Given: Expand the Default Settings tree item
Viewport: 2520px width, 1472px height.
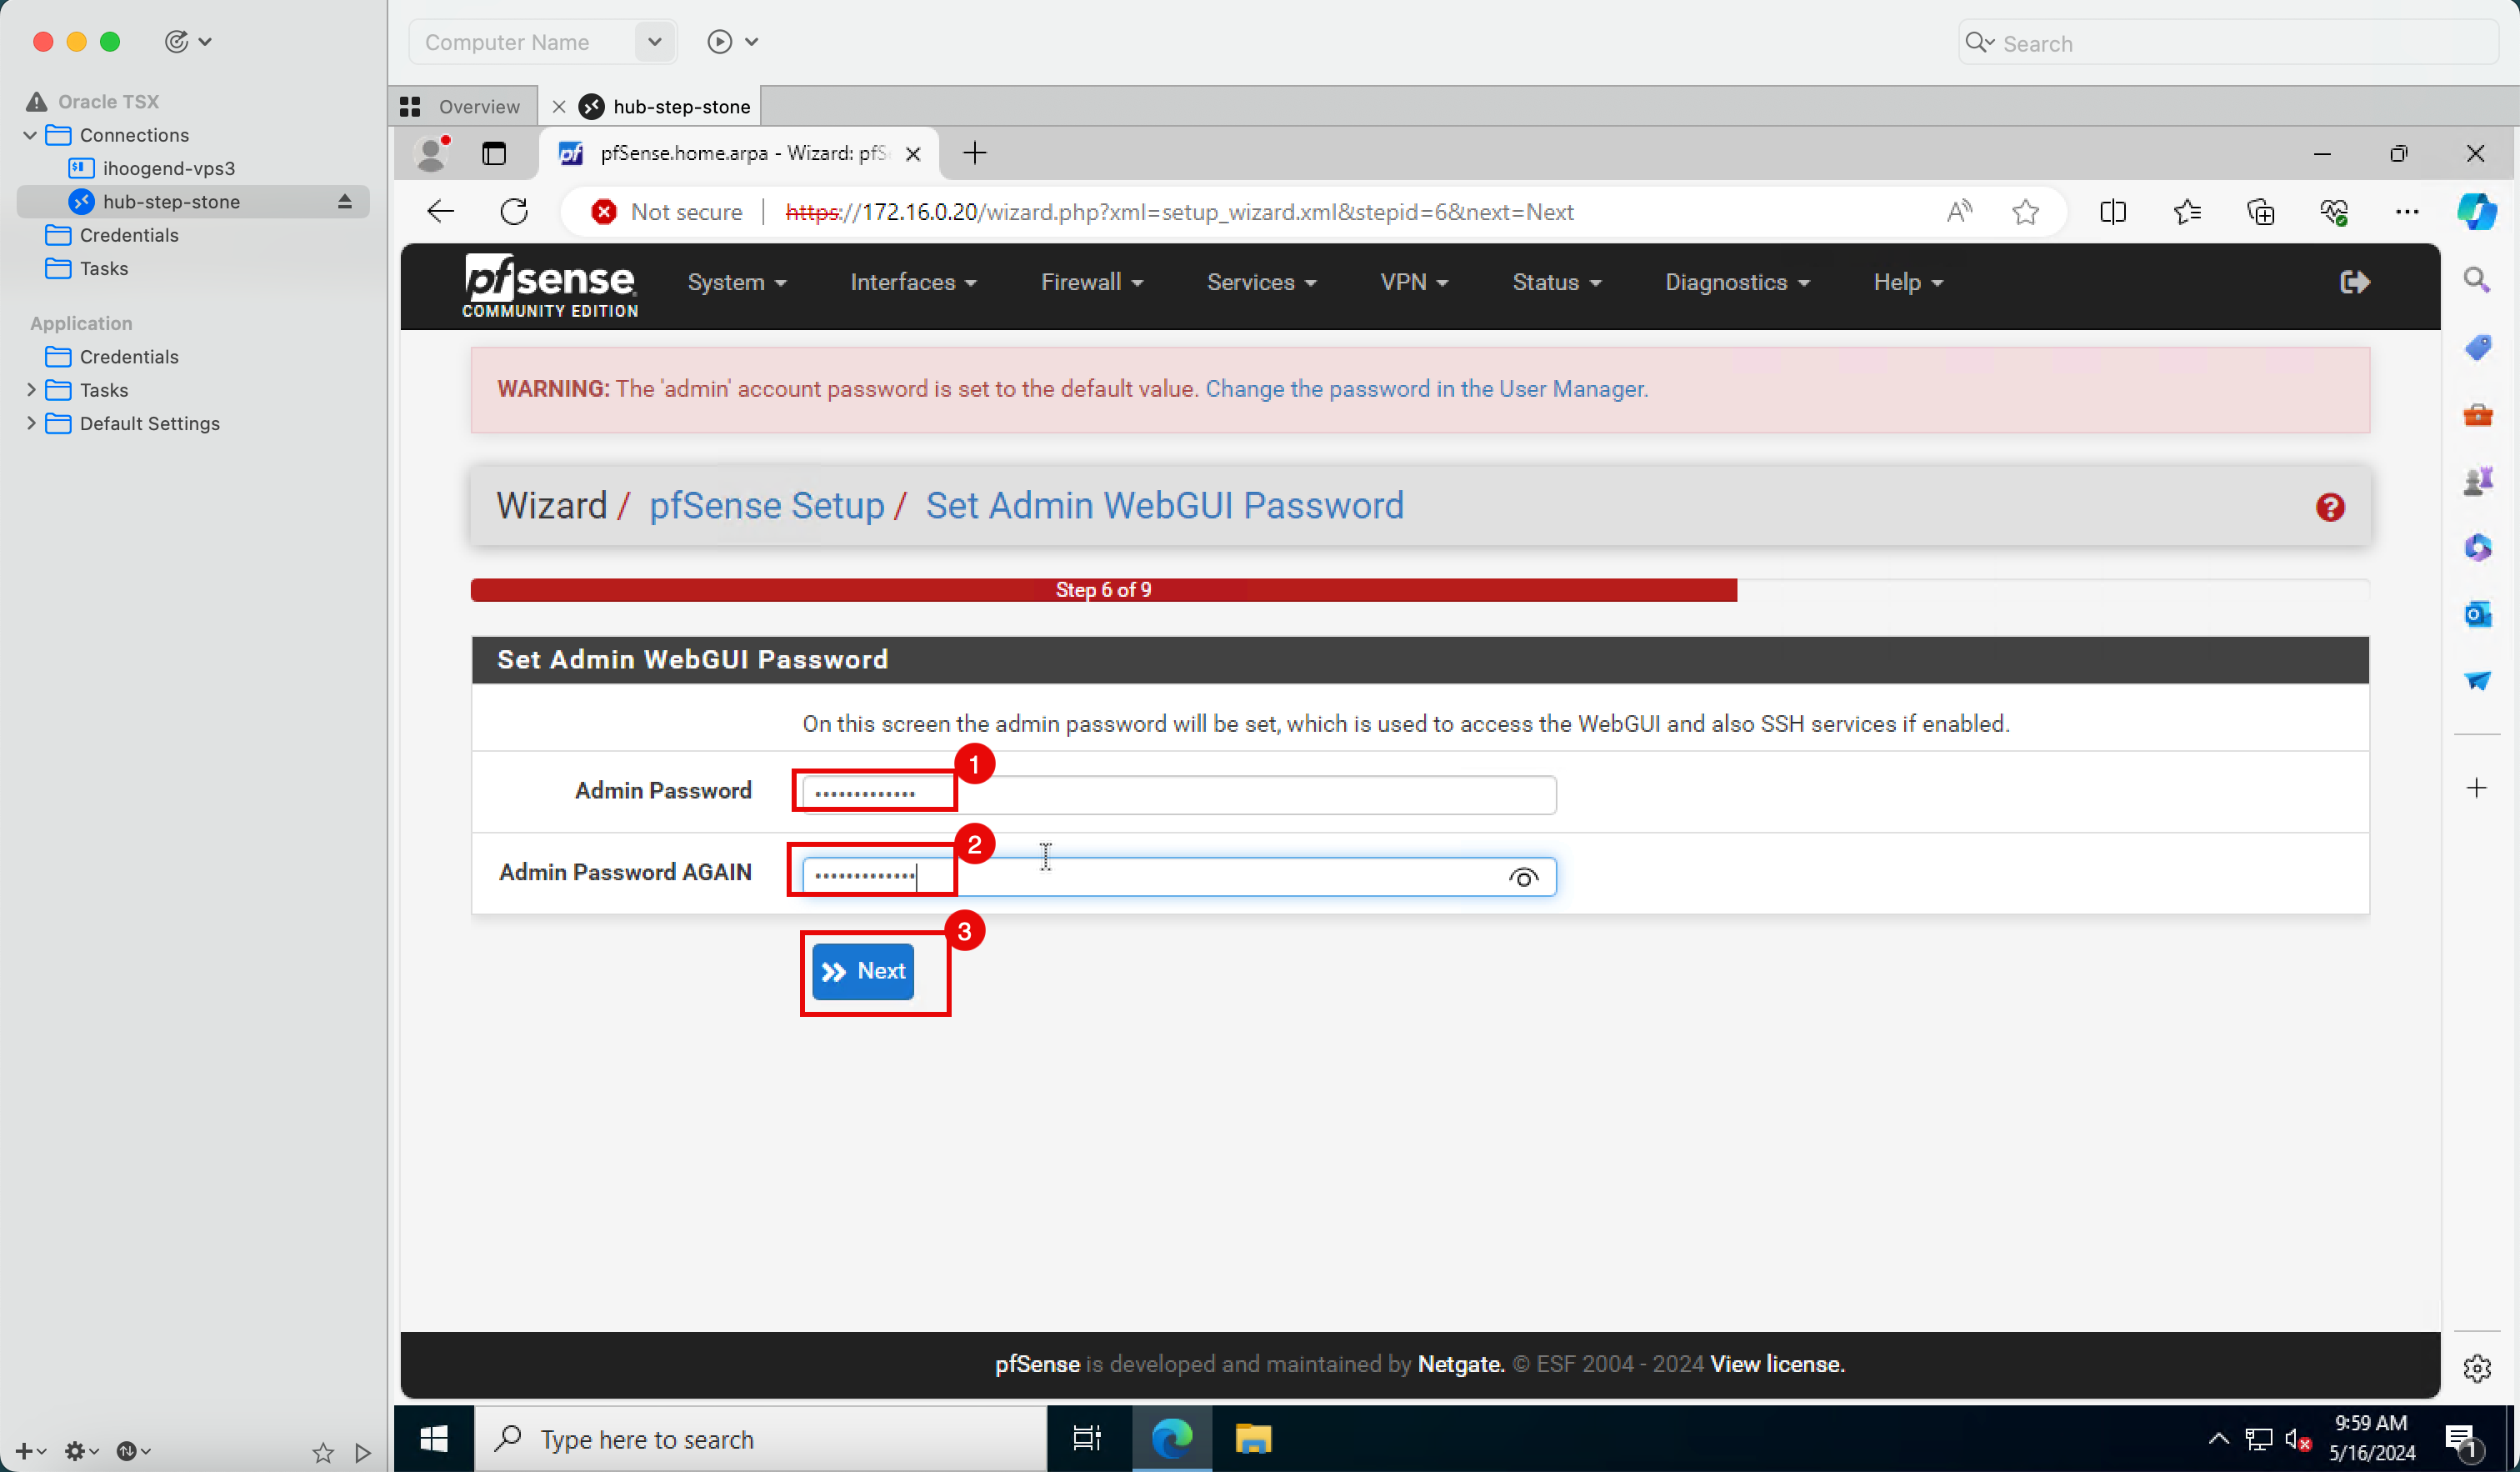Looking at the screenshot, I should tap(32, 423).
